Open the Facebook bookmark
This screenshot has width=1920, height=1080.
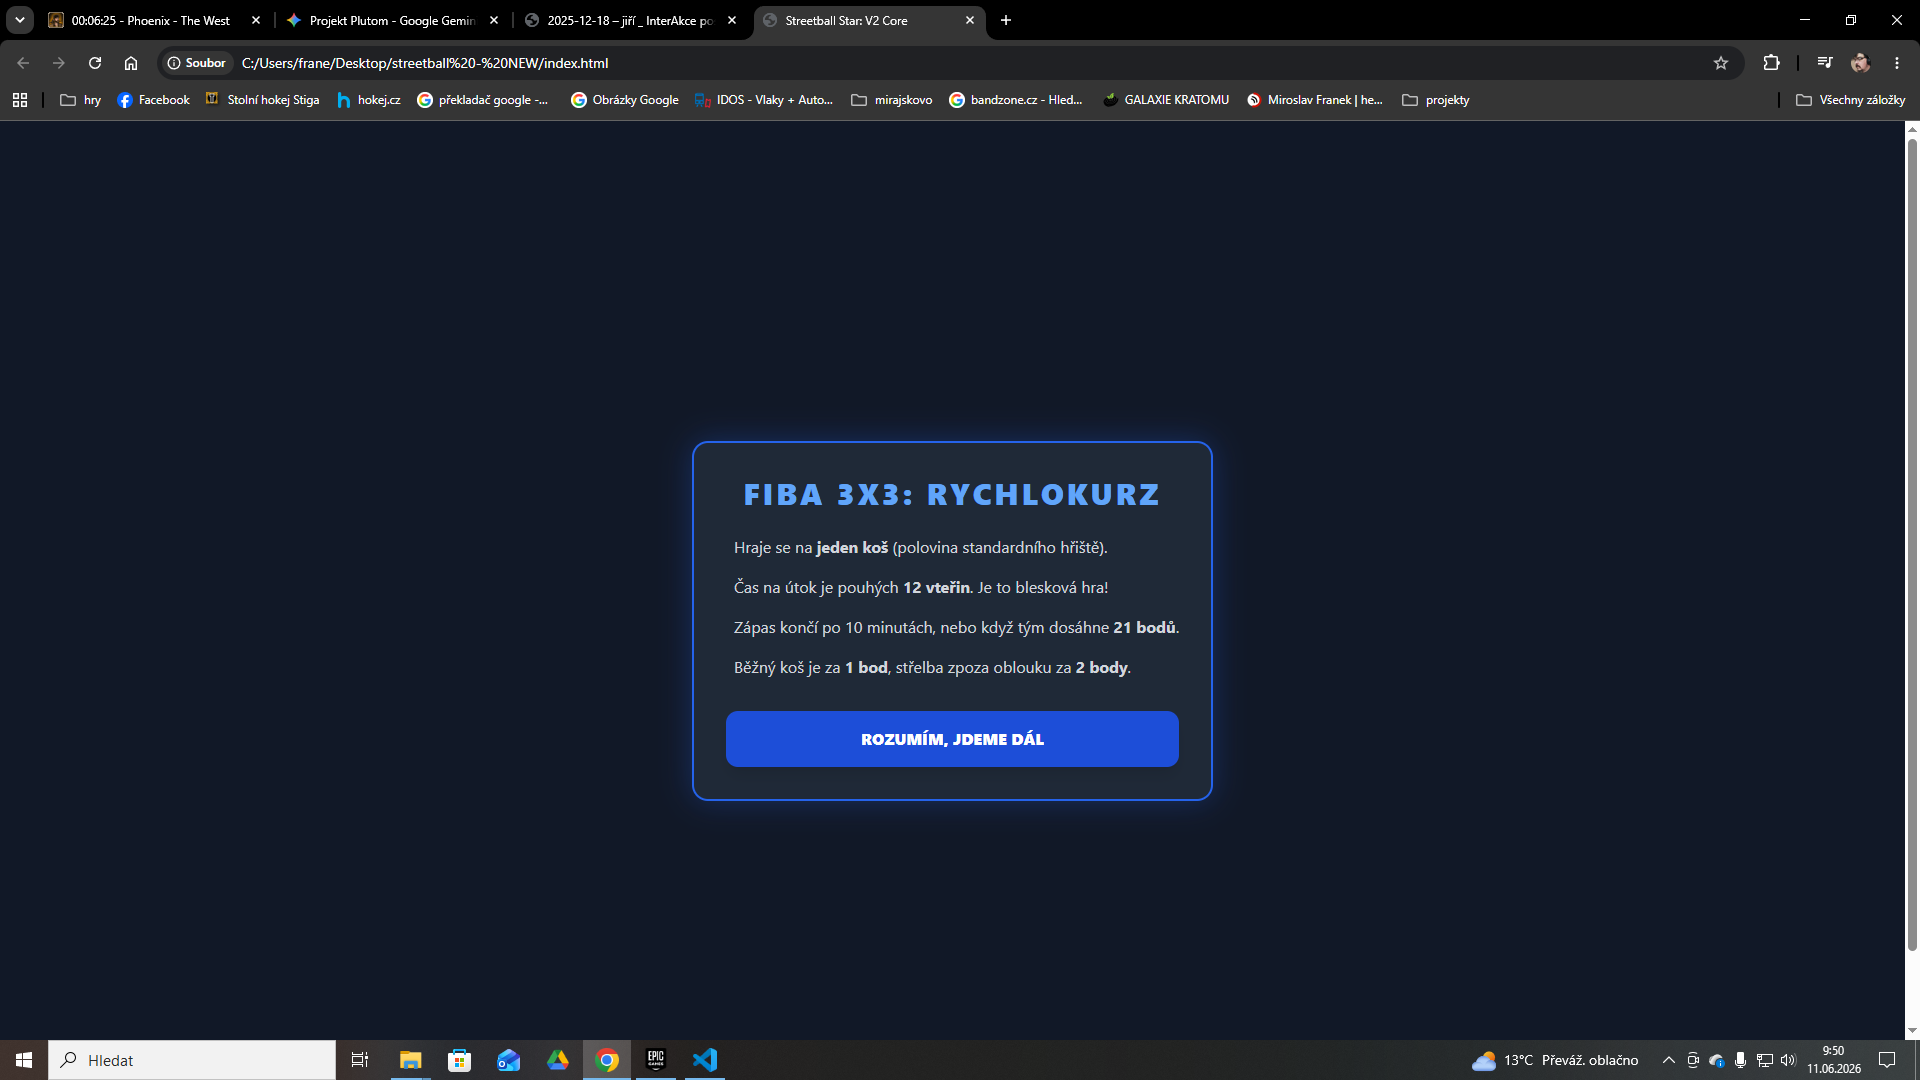pyautogui.click(x=154, y=100)
